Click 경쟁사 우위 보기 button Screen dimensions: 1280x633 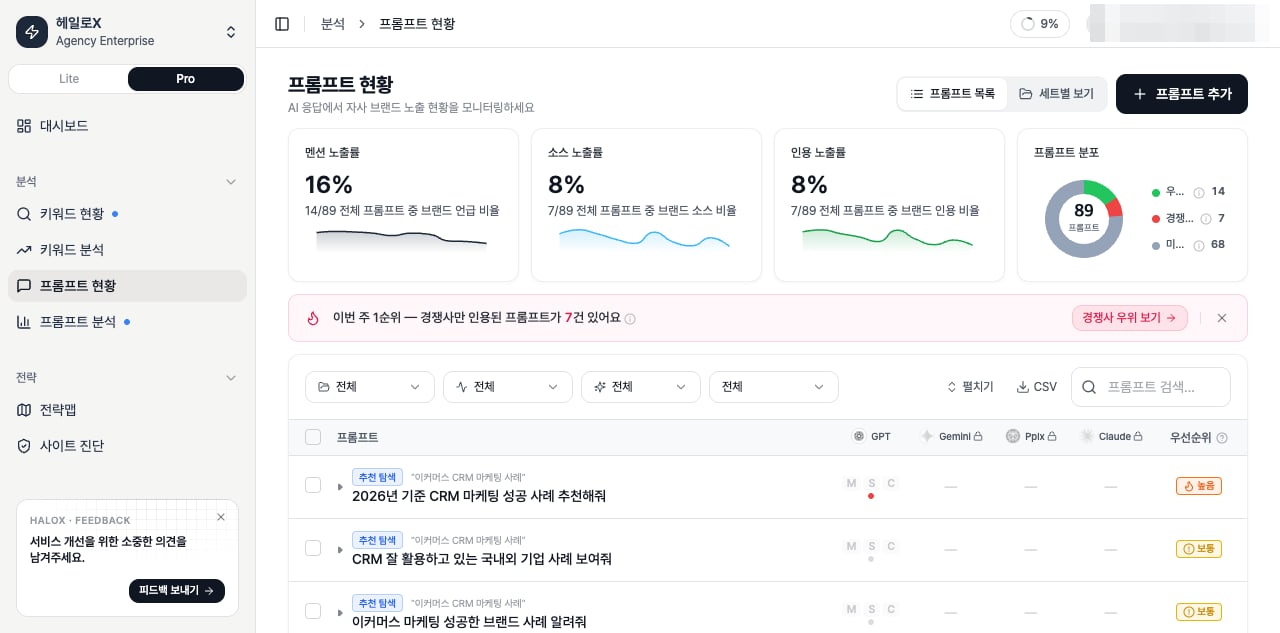click(1129, 318)
